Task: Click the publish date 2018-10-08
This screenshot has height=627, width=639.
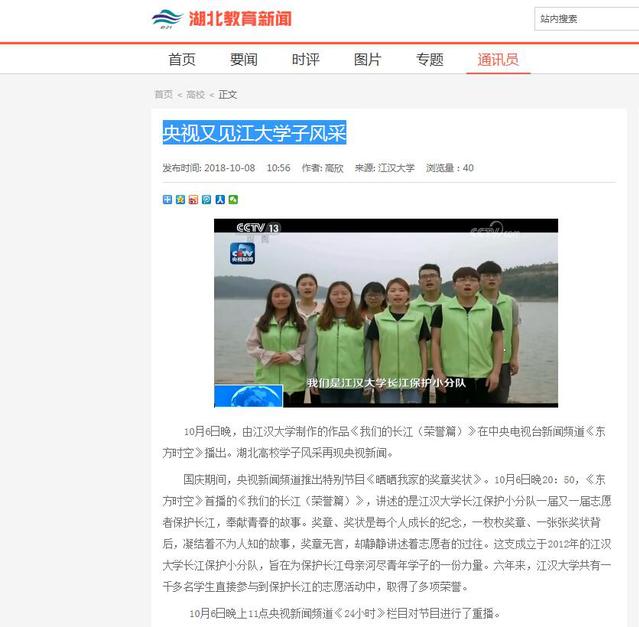Action: click(229, 168)
